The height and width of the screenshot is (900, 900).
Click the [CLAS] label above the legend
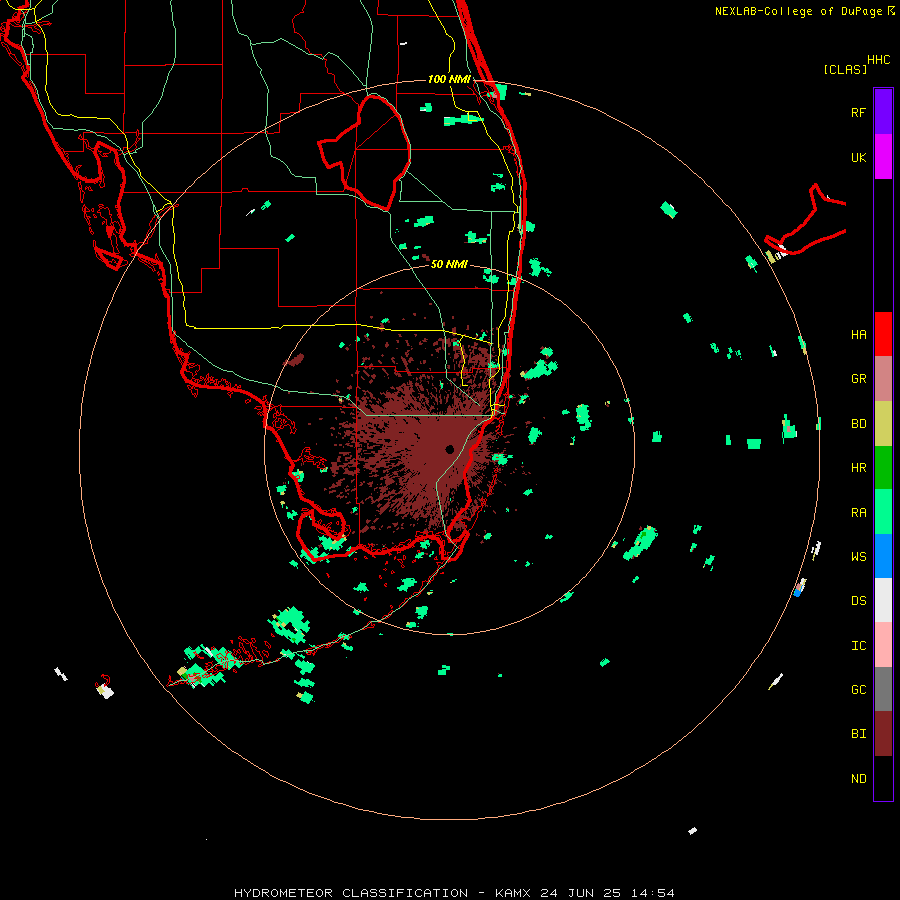pos(845,69)
